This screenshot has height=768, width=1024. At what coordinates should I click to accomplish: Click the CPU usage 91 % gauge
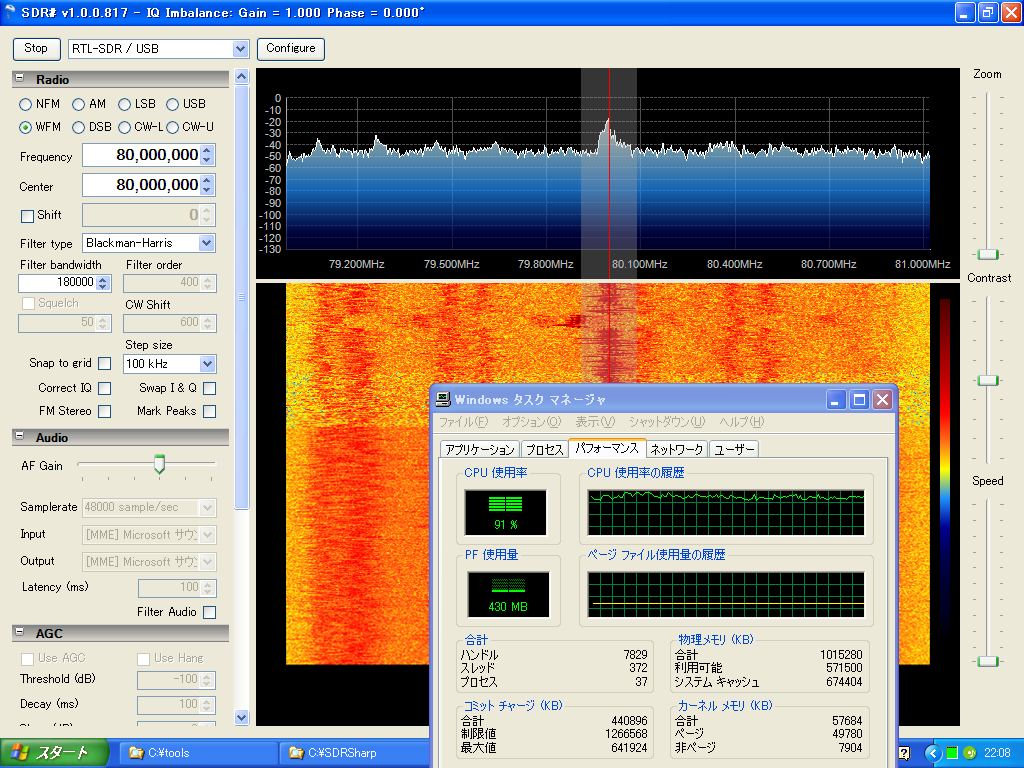[505, 513]
